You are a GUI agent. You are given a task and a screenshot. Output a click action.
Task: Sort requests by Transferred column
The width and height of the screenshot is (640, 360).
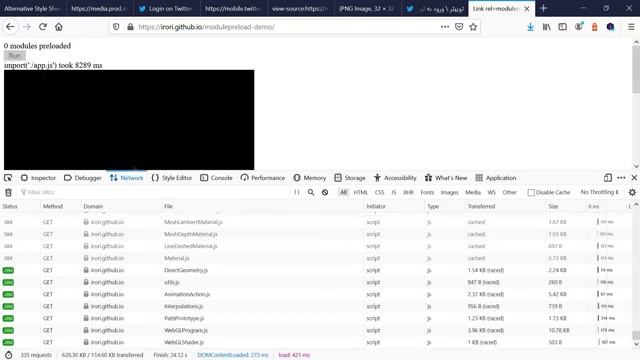click(x=506, y=206)
